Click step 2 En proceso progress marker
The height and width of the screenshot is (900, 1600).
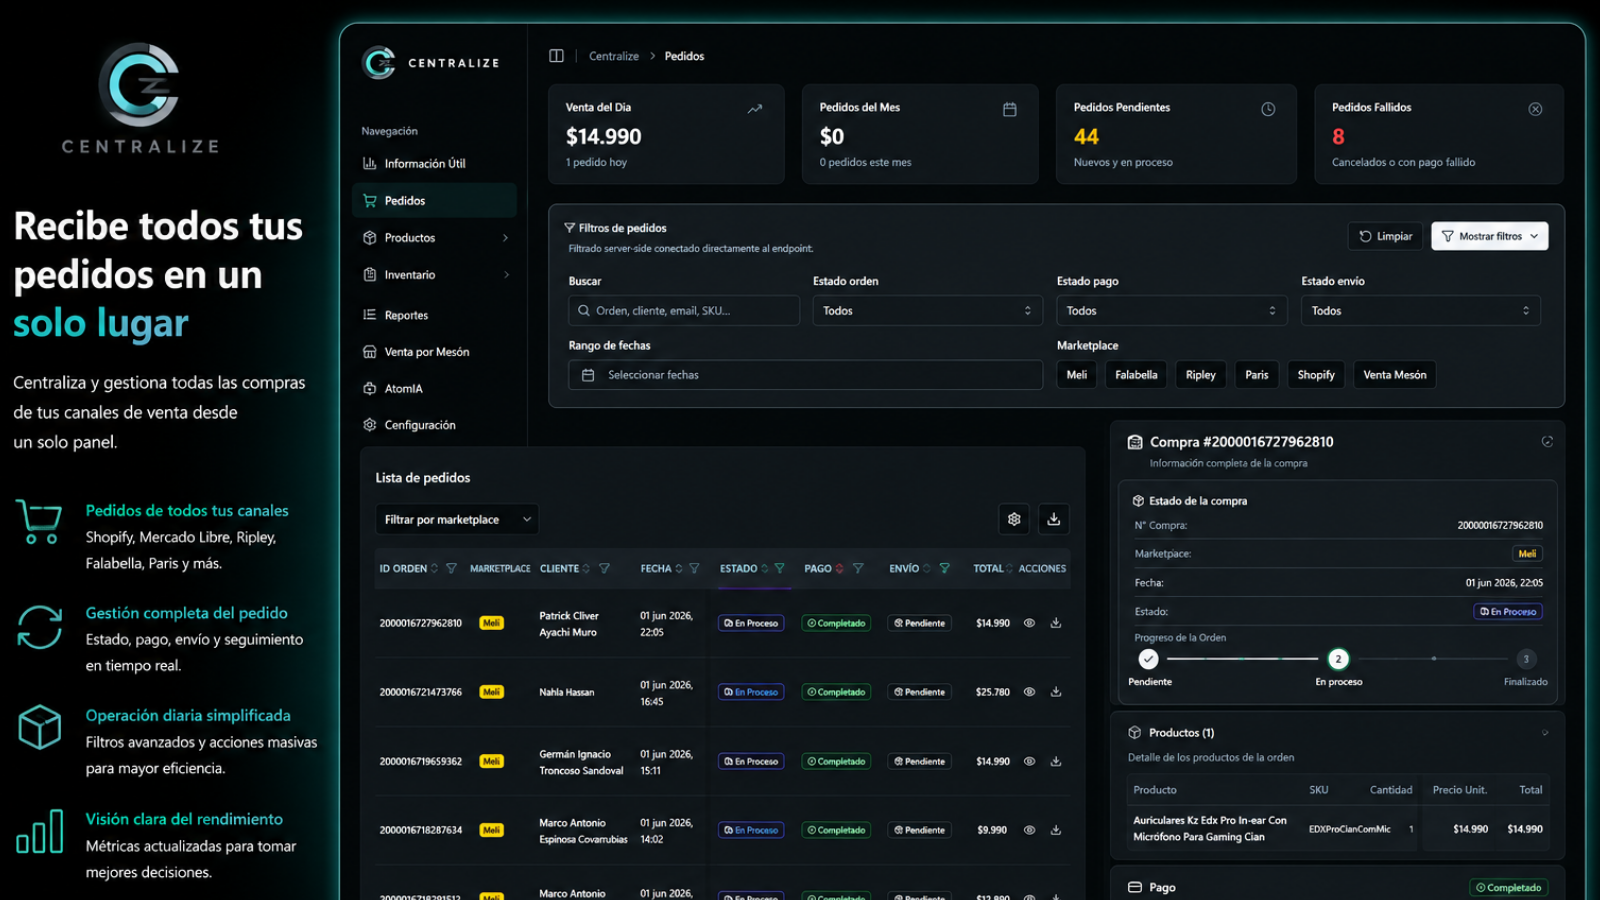coord(1338,659)
